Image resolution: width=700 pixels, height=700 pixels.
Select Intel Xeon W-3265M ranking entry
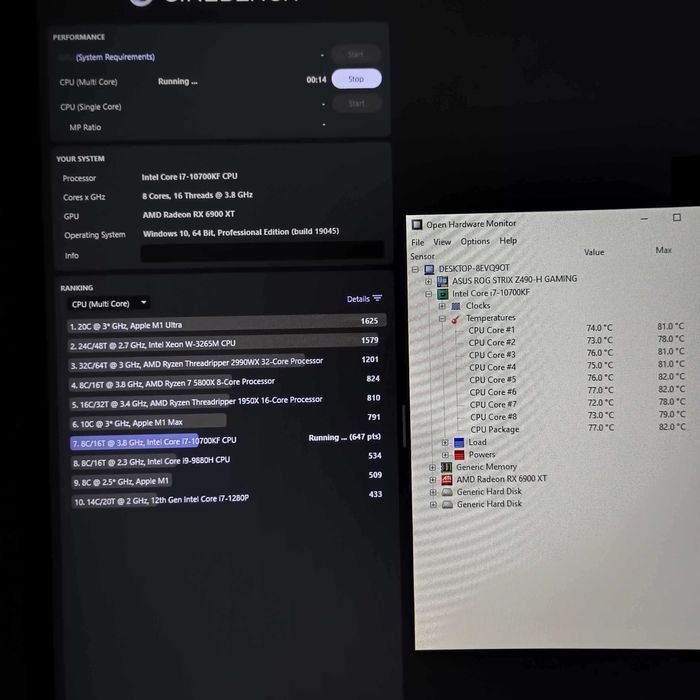tap(227, 343)
